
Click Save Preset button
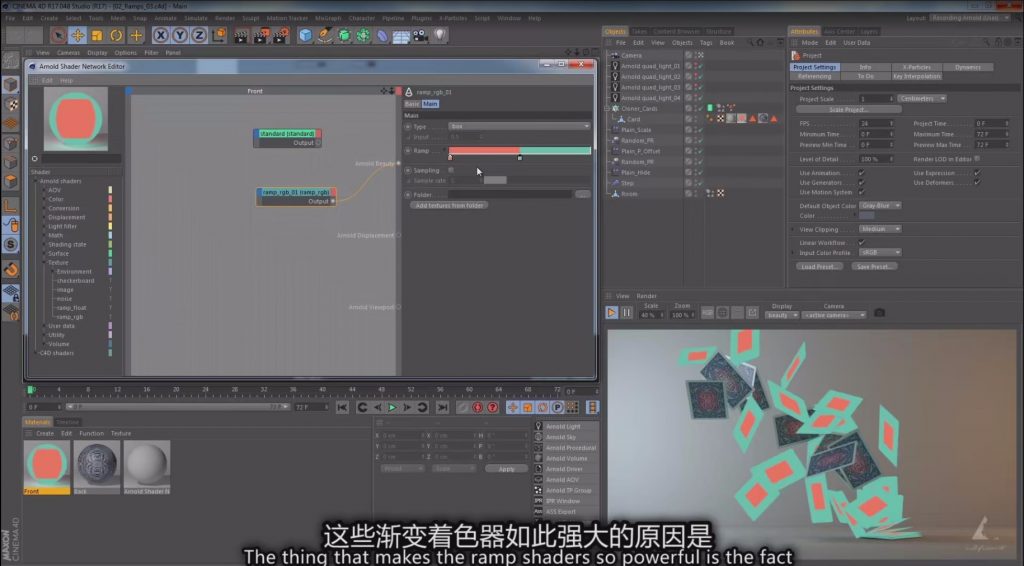874,267
